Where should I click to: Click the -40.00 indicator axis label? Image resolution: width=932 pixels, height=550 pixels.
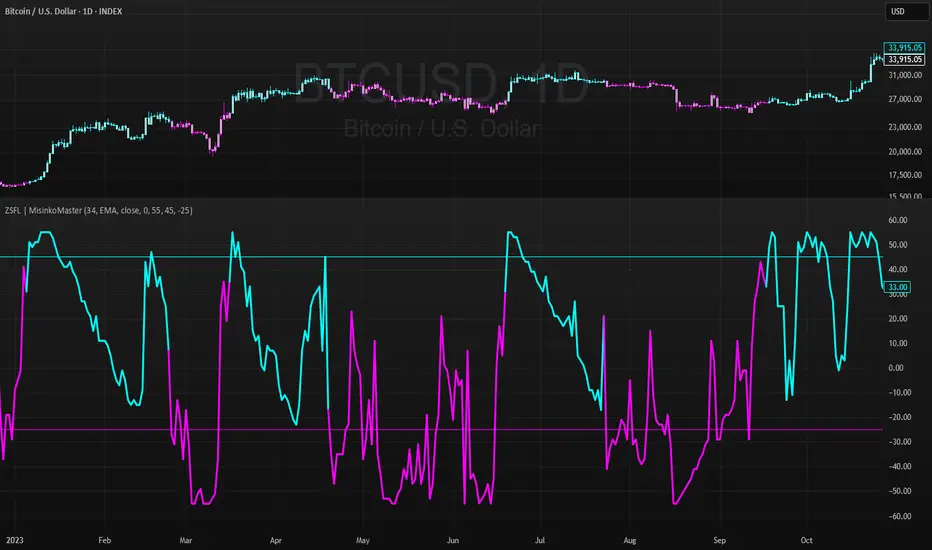[899, 467]
